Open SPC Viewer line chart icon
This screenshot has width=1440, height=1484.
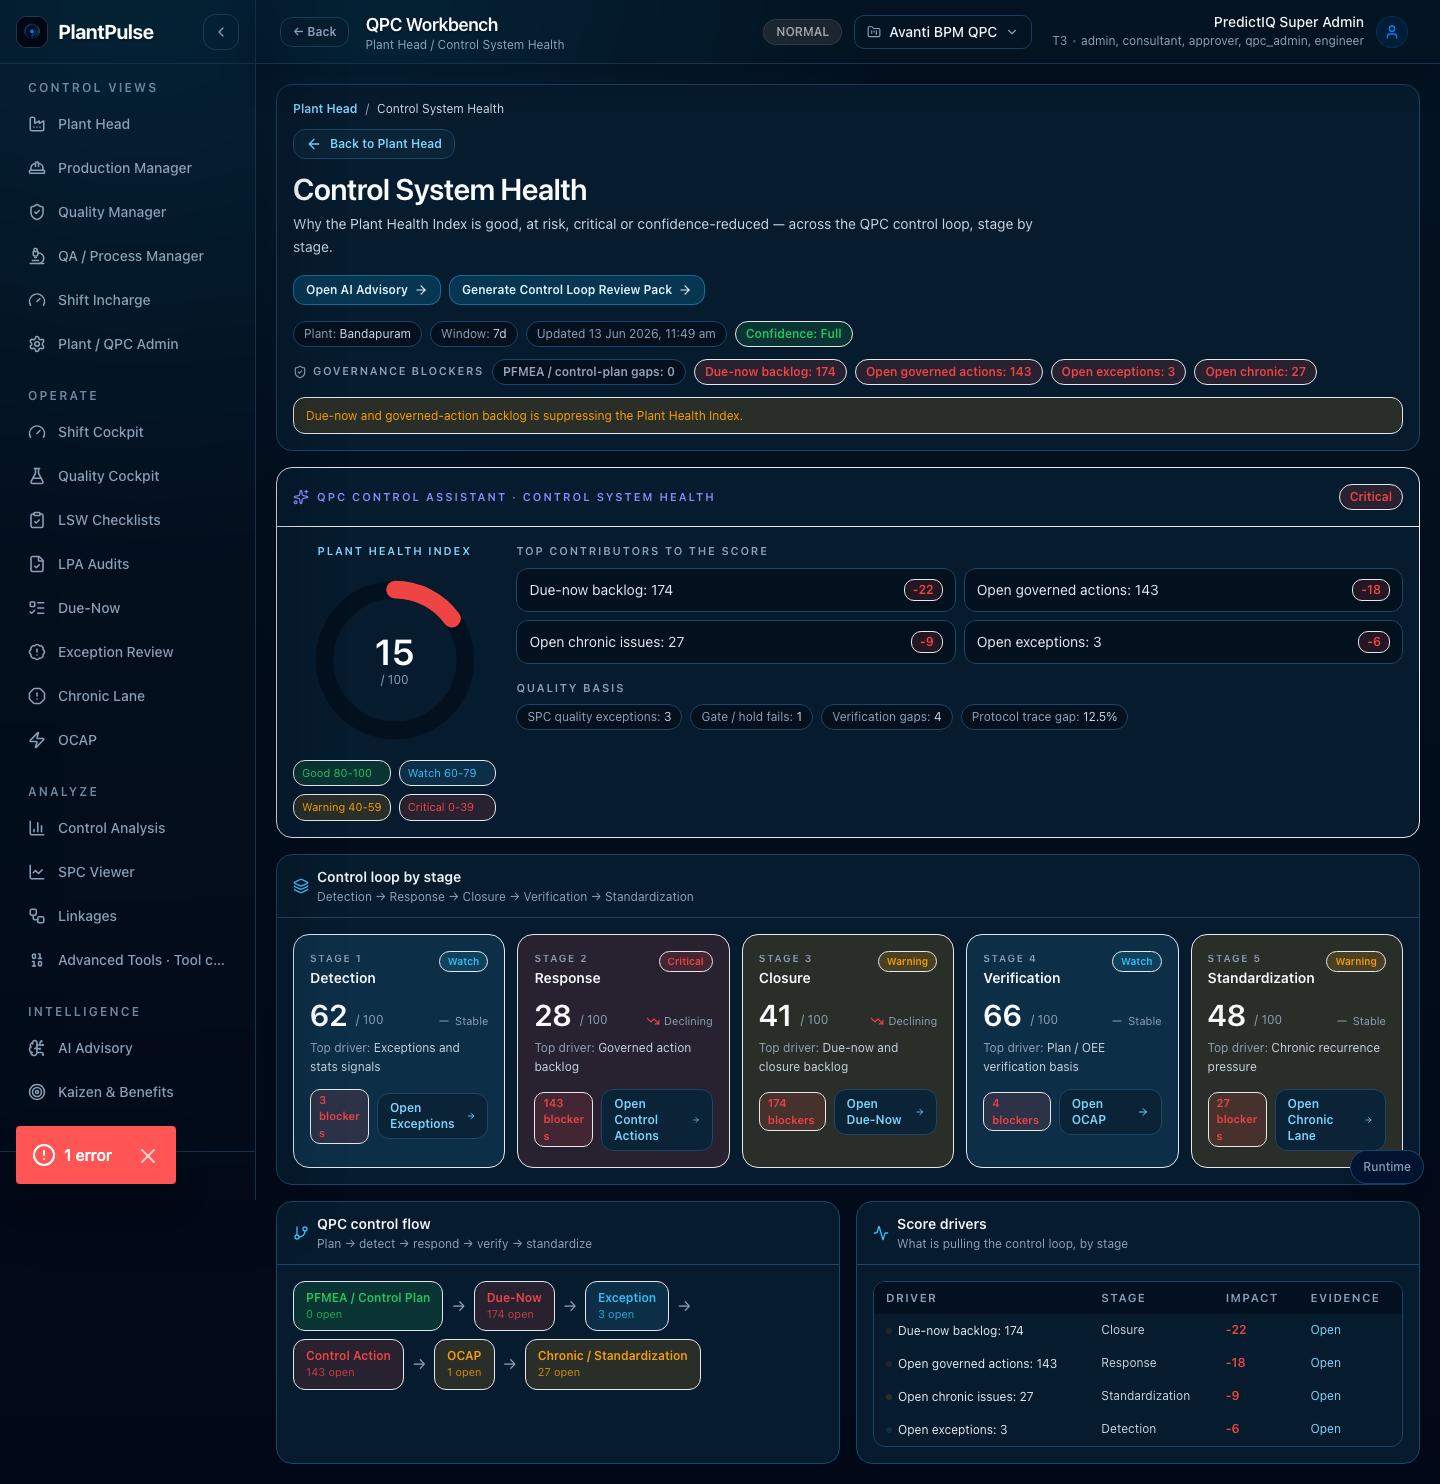click(x=37, y=872)
